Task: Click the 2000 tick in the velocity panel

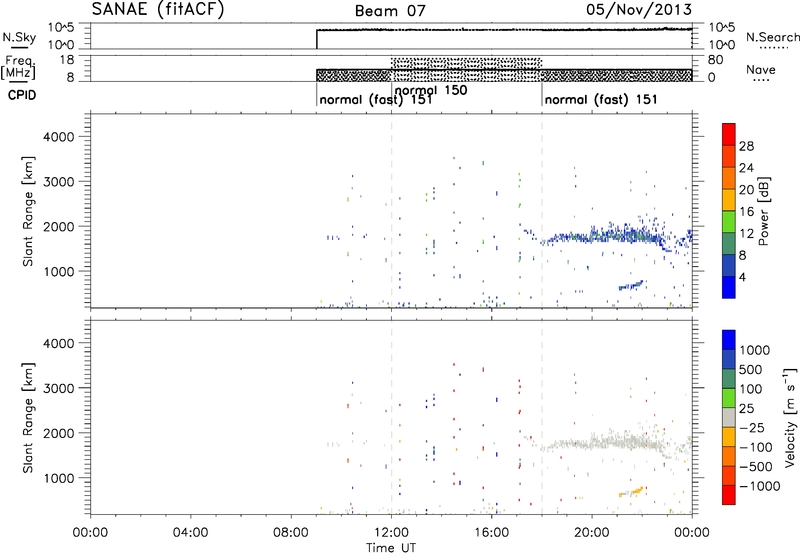Action: 58,433
